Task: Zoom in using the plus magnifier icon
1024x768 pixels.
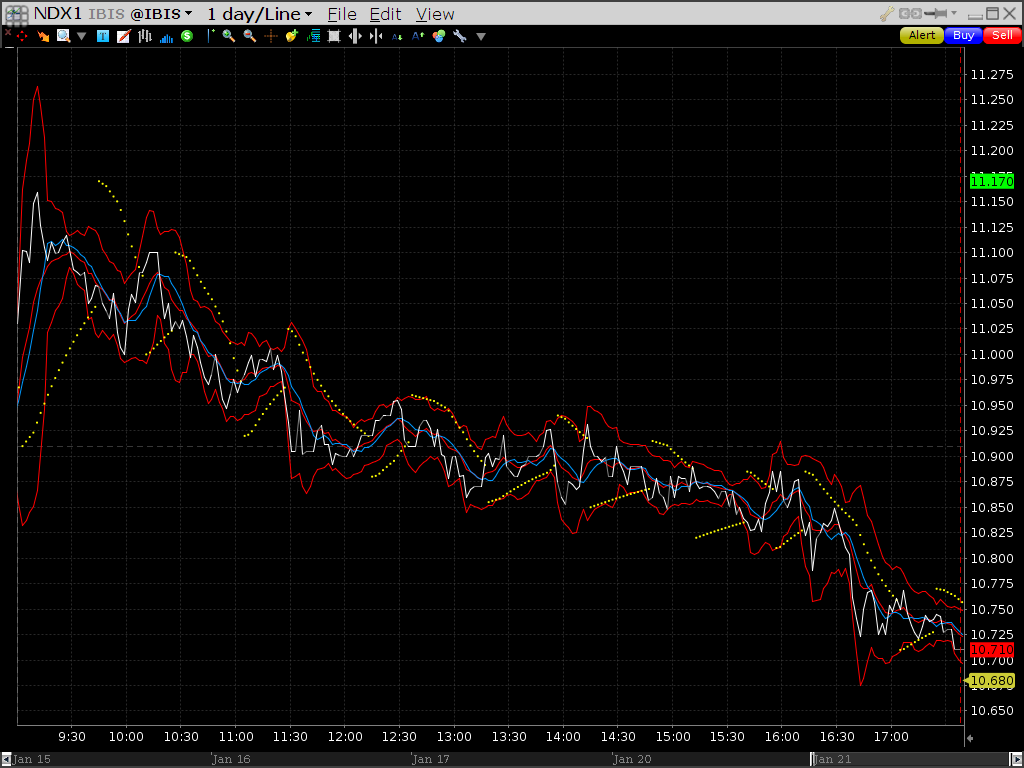Action: point(229,36)
